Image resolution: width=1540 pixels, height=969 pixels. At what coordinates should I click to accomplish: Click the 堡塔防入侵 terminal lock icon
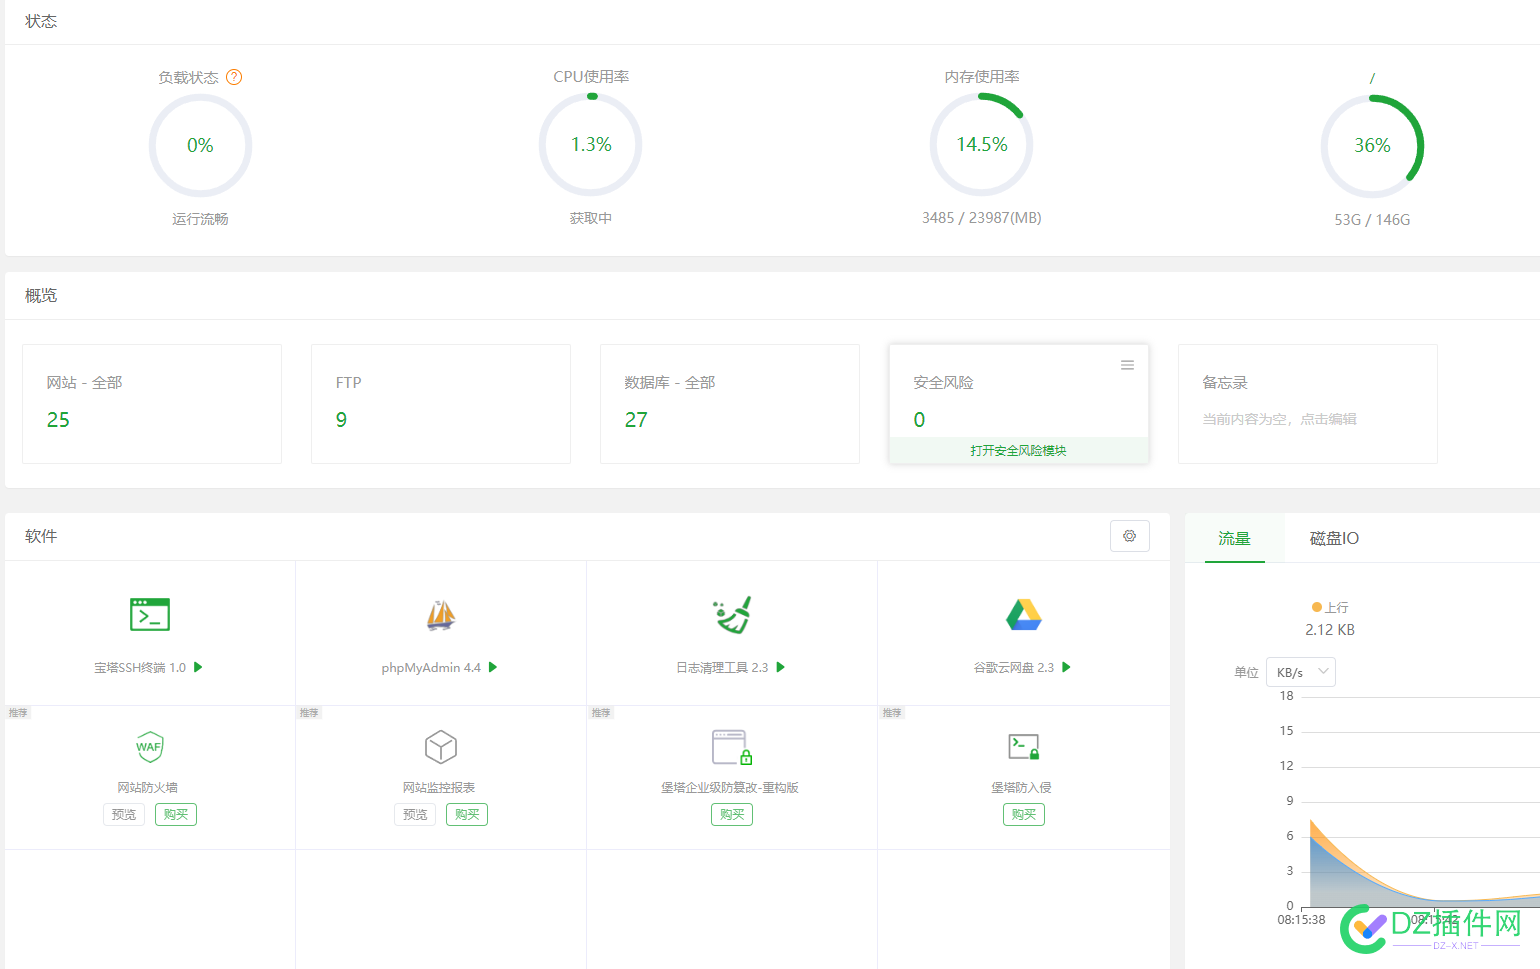point(1024,746)
